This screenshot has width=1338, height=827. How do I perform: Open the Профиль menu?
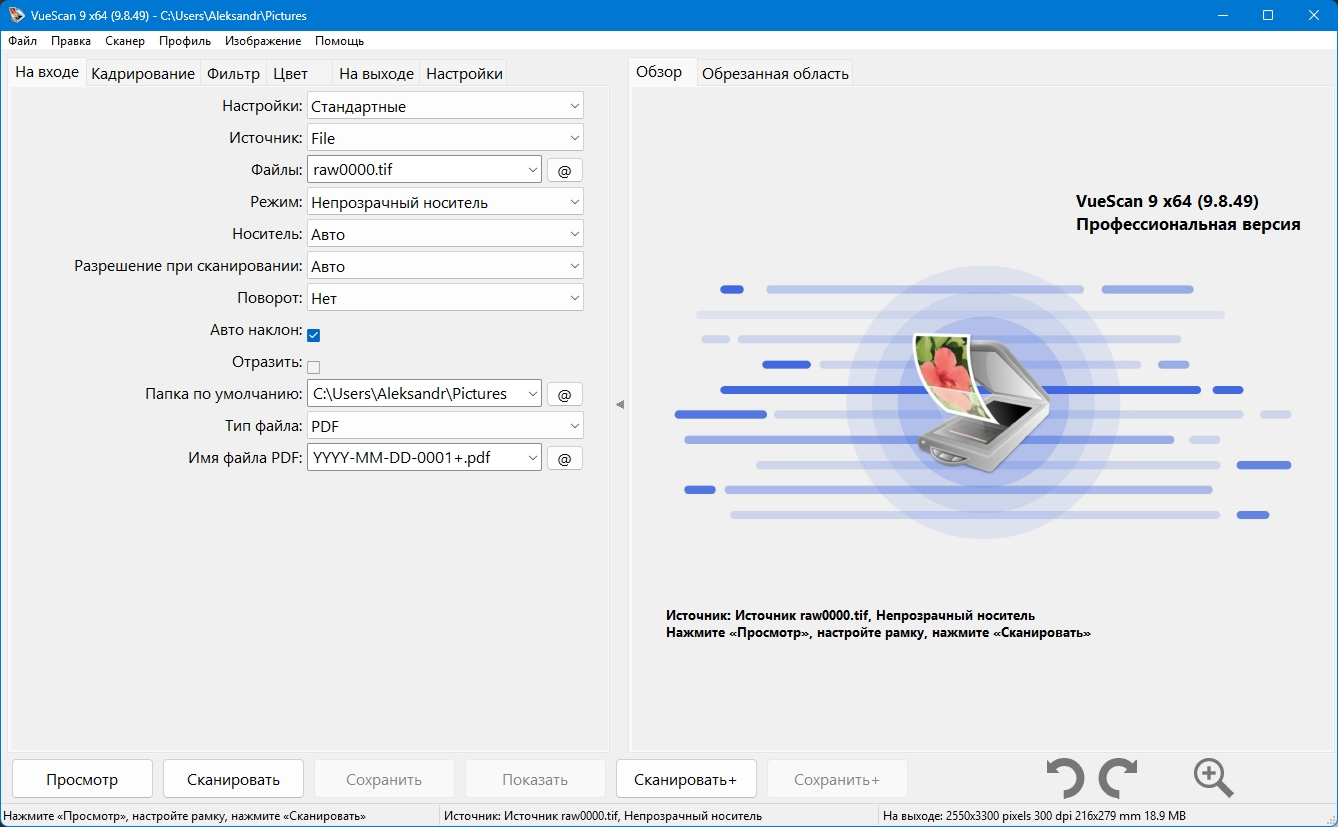click(185, 41)
